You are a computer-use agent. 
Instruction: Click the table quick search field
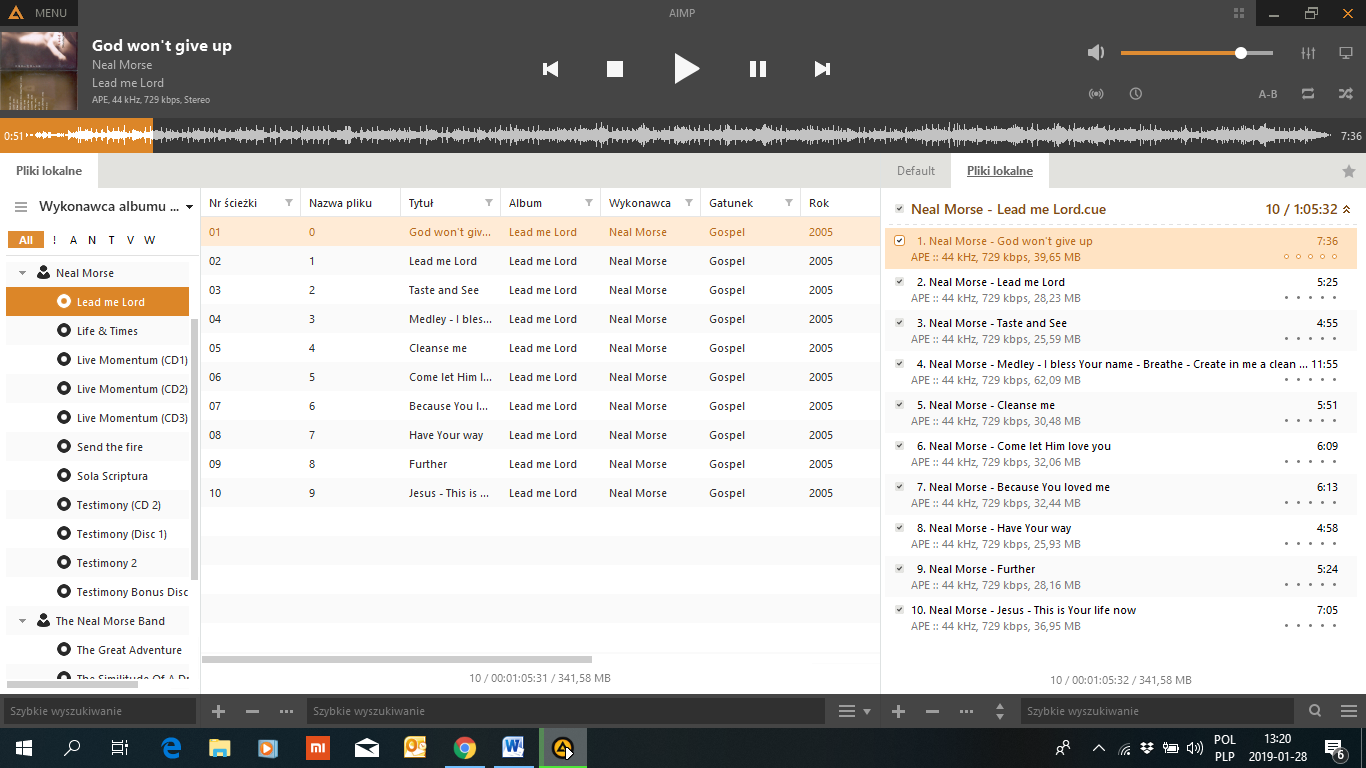coord(566,711)
